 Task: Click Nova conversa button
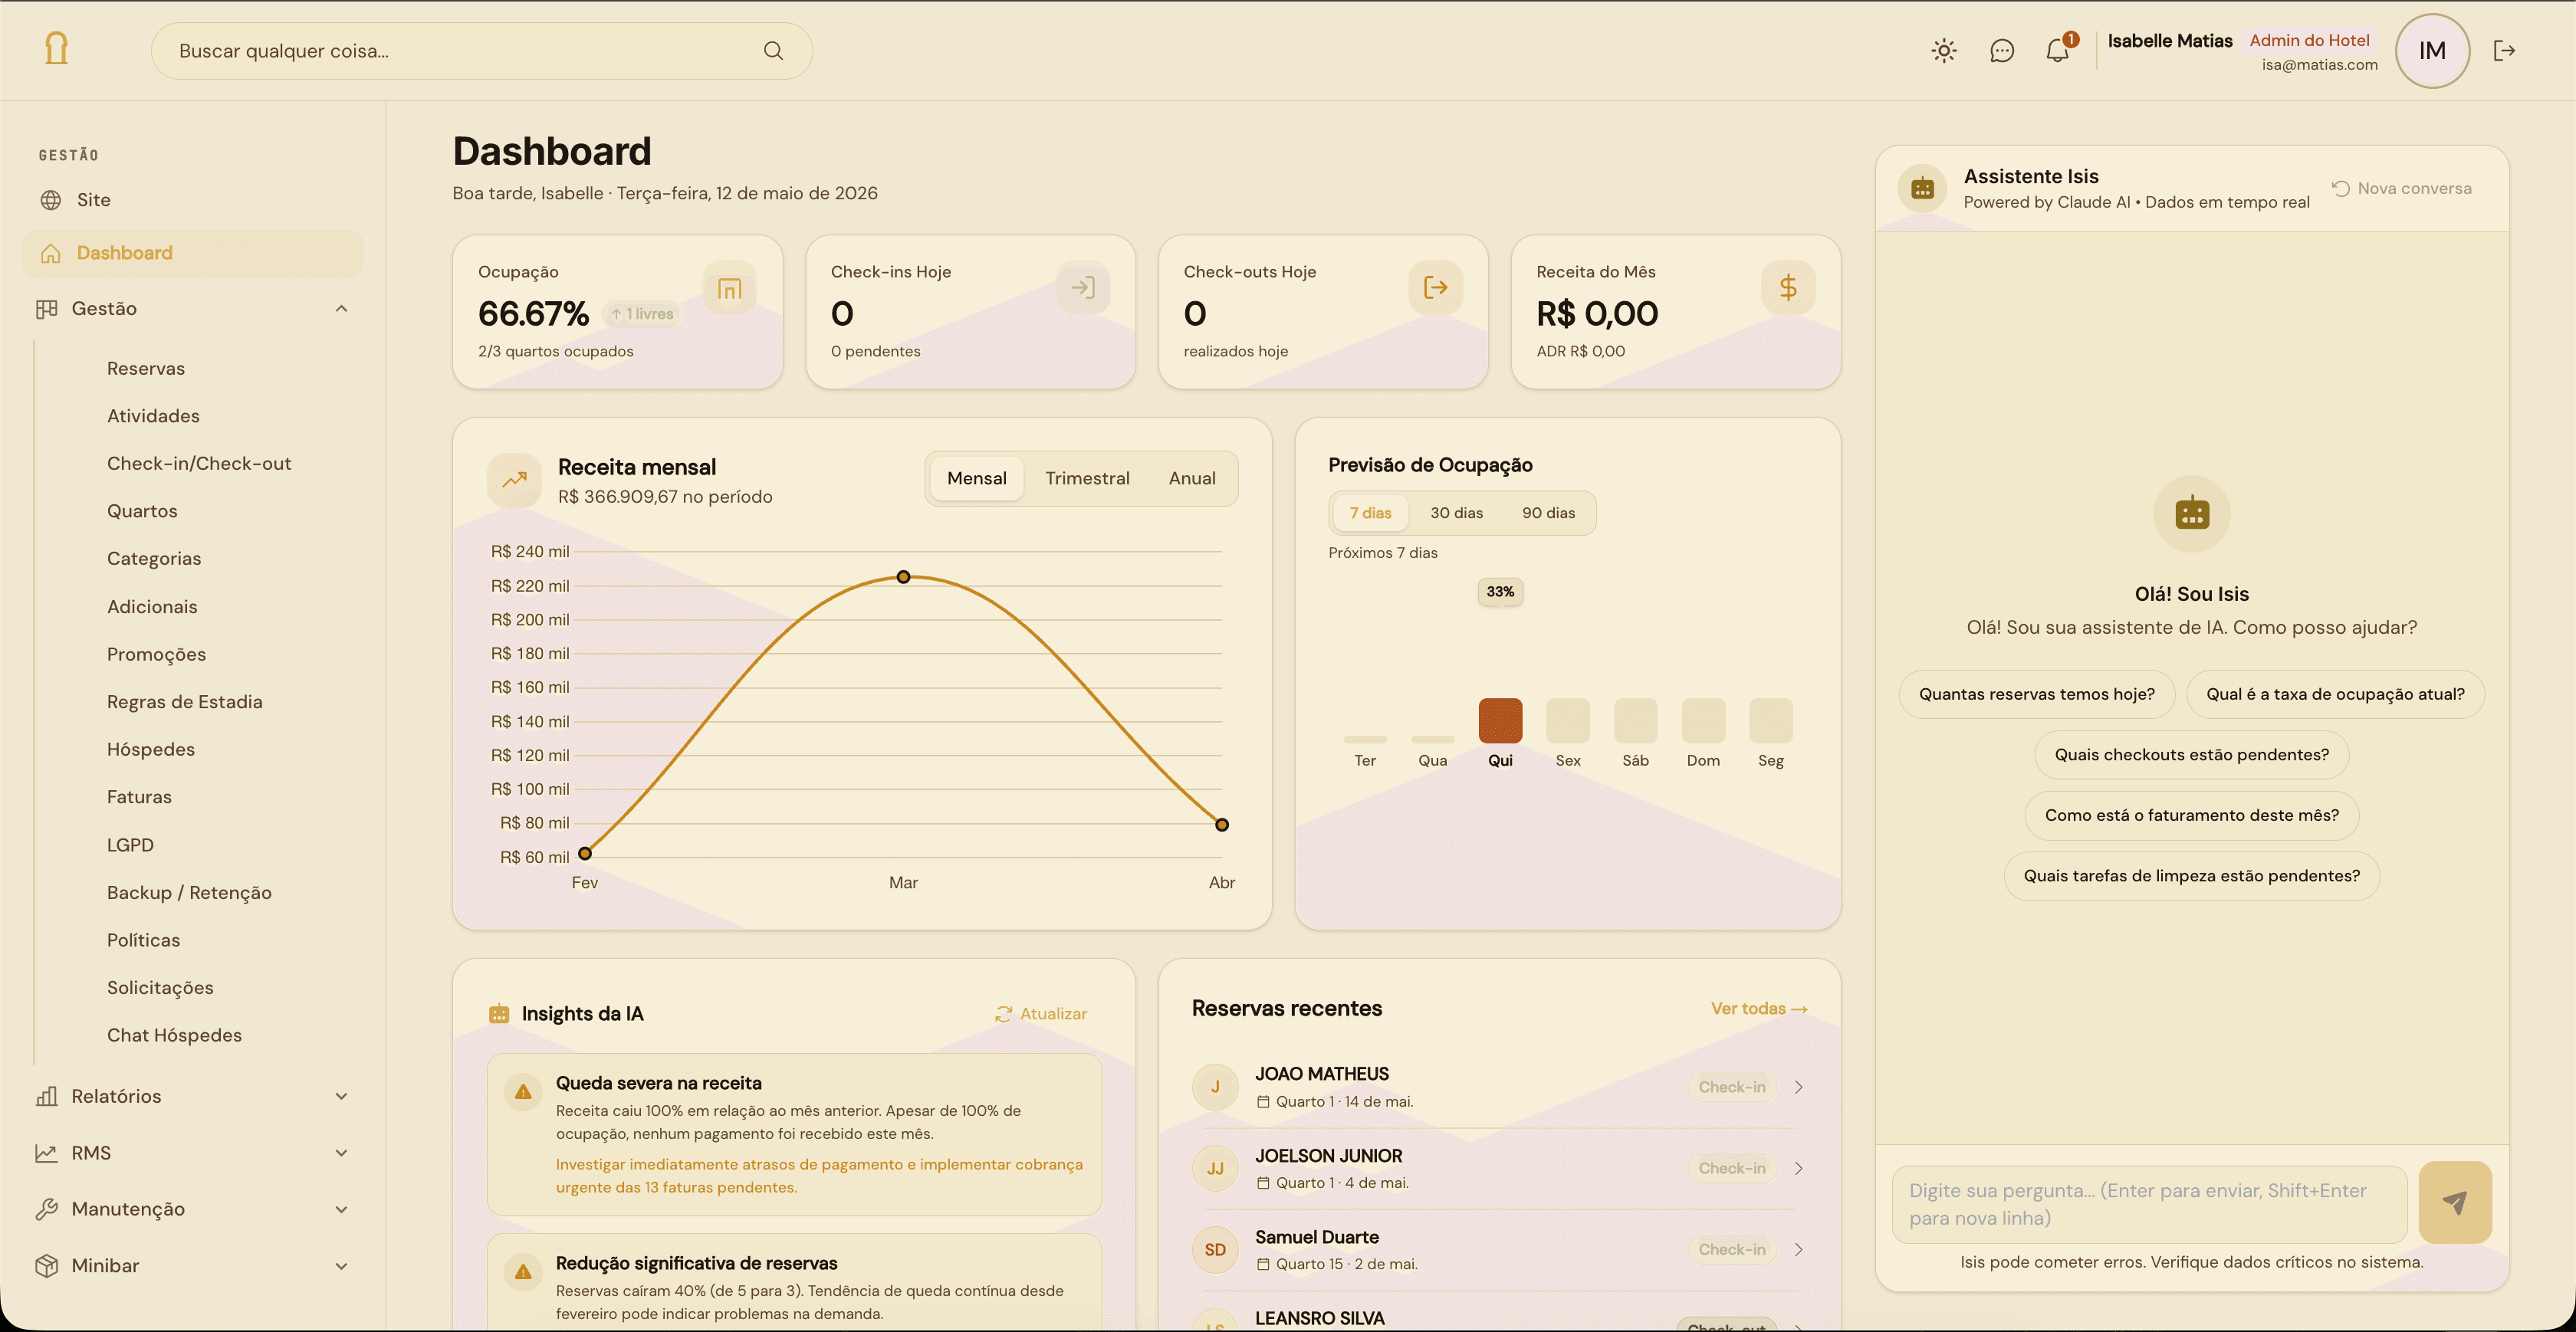(x=2402, y=189)
